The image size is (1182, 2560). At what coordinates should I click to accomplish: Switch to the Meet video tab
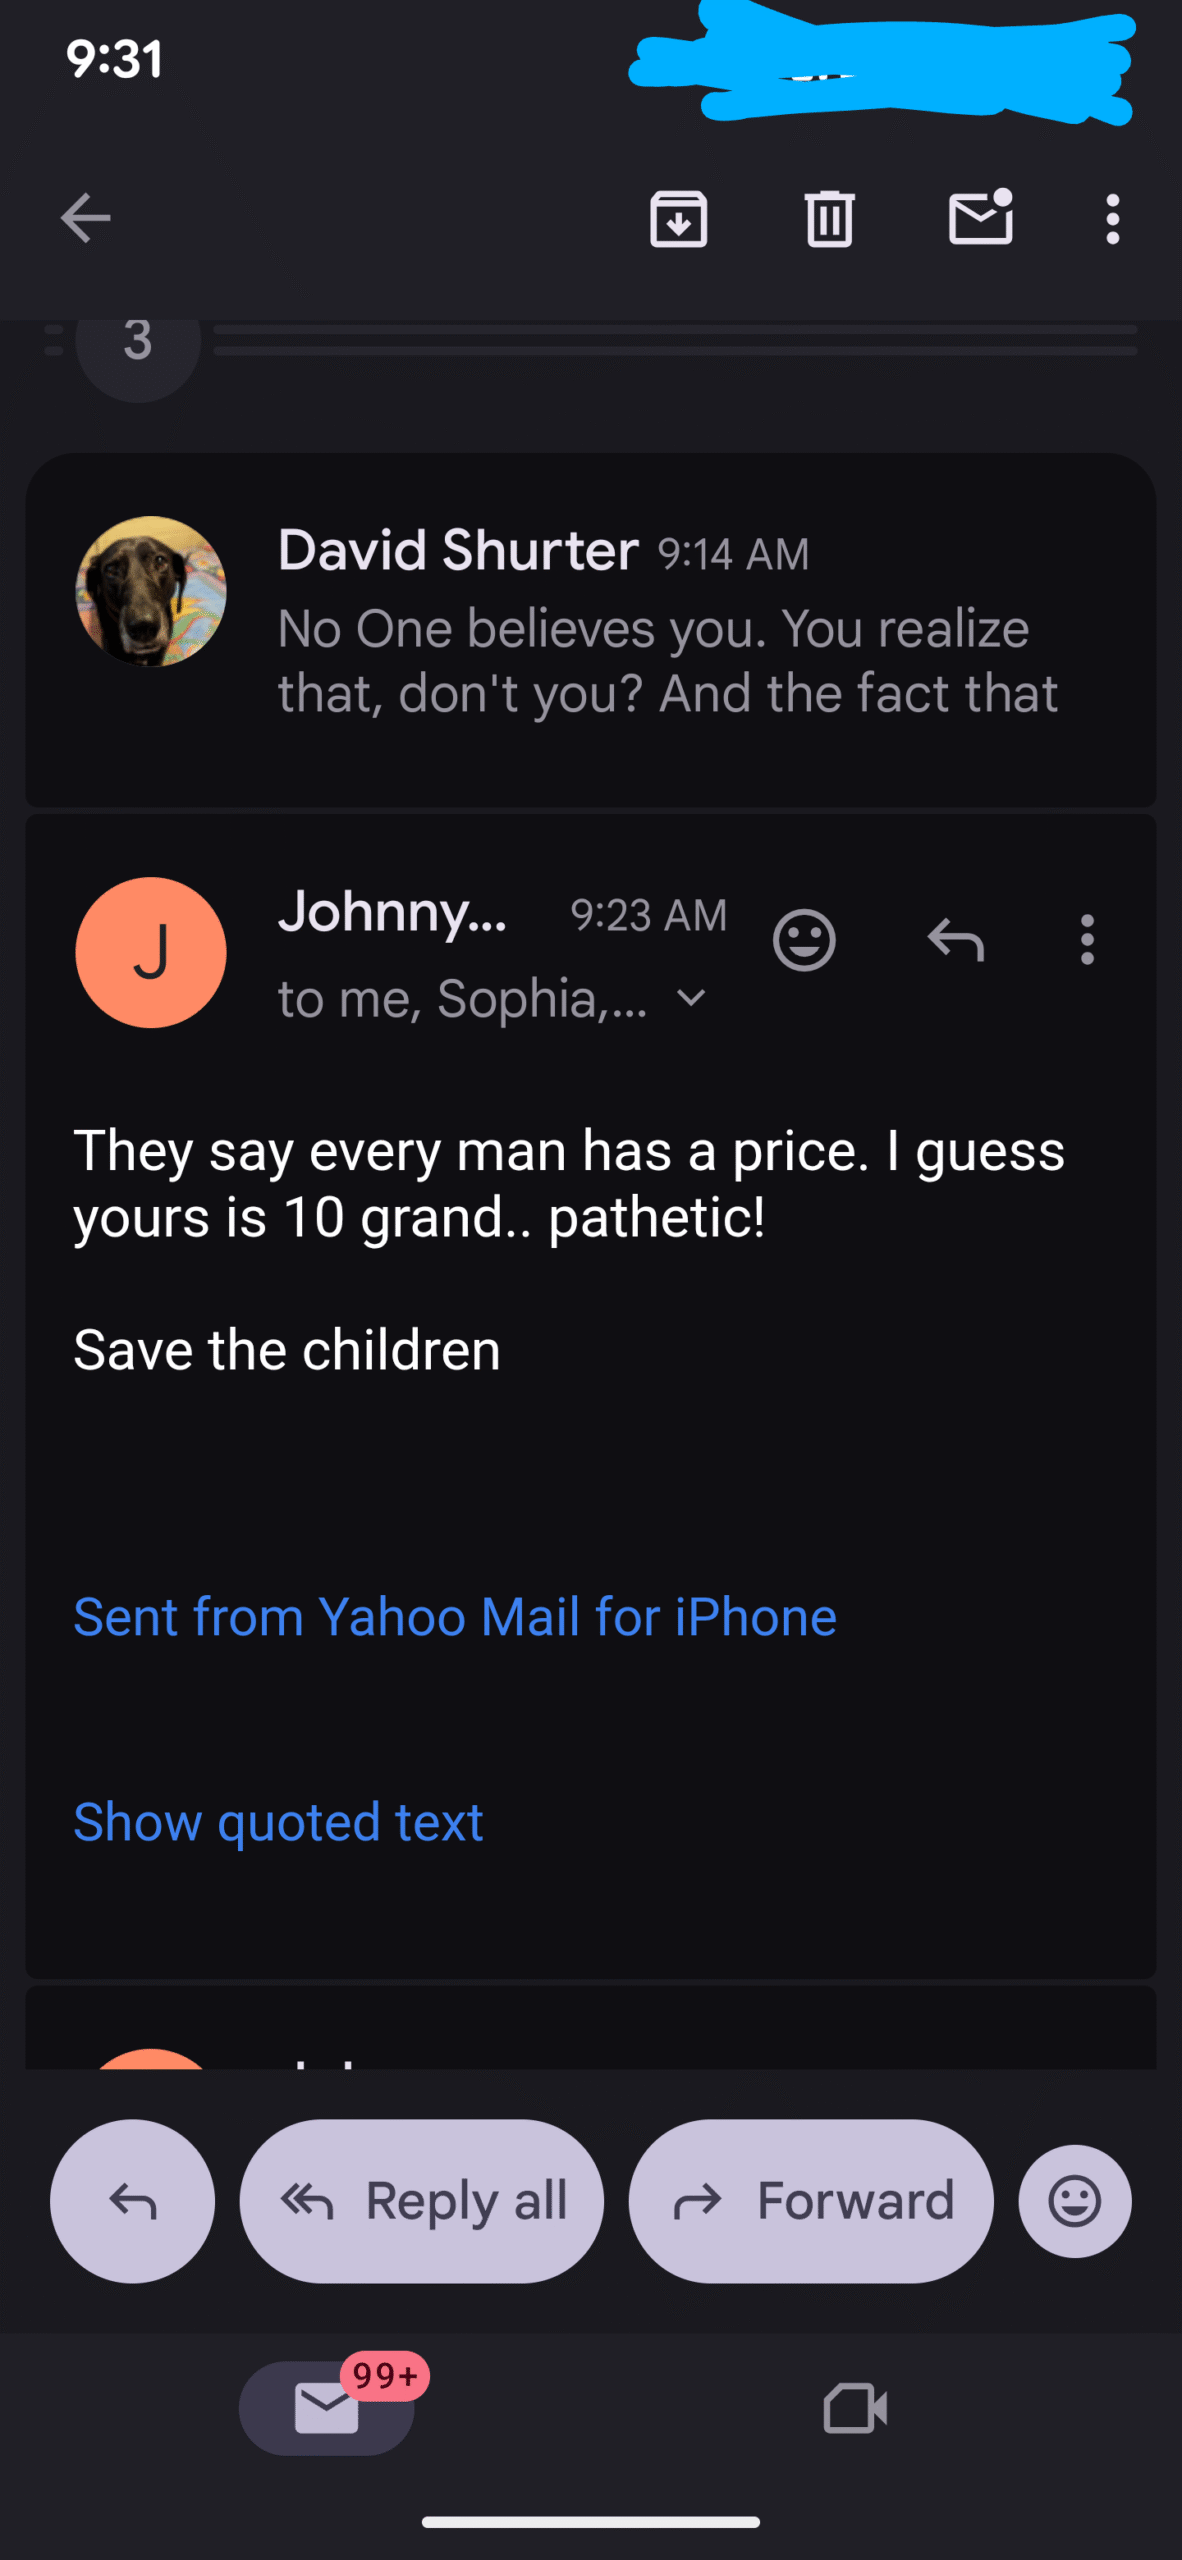(x=855, y=2408)
